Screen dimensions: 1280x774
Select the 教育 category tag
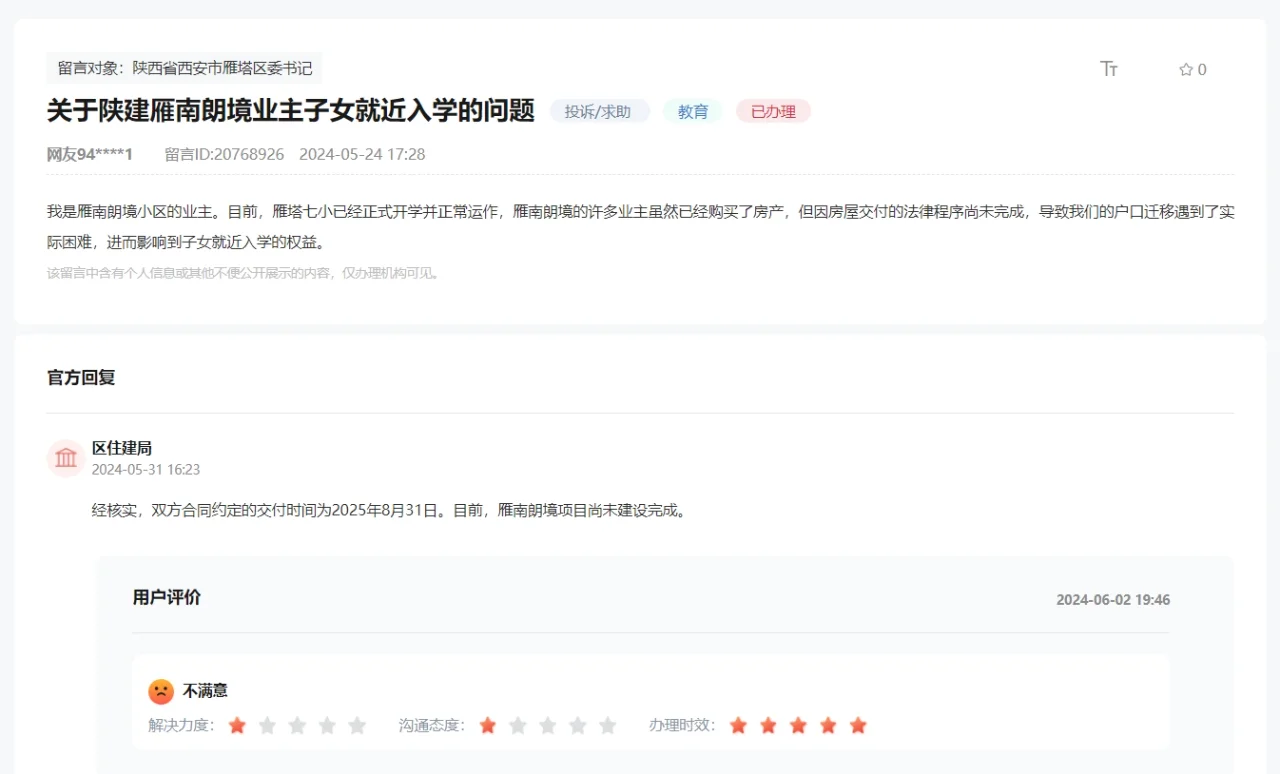[x=693, y=111]
